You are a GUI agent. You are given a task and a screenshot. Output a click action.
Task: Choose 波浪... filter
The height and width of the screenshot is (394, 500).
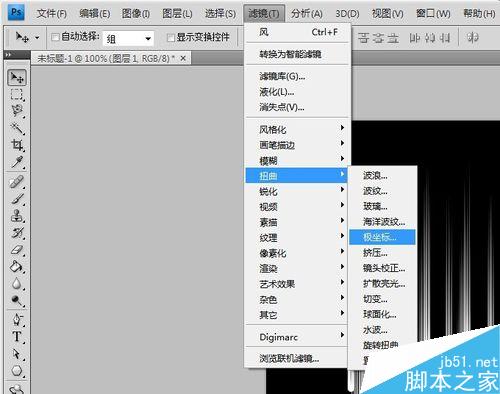point(382,175)
